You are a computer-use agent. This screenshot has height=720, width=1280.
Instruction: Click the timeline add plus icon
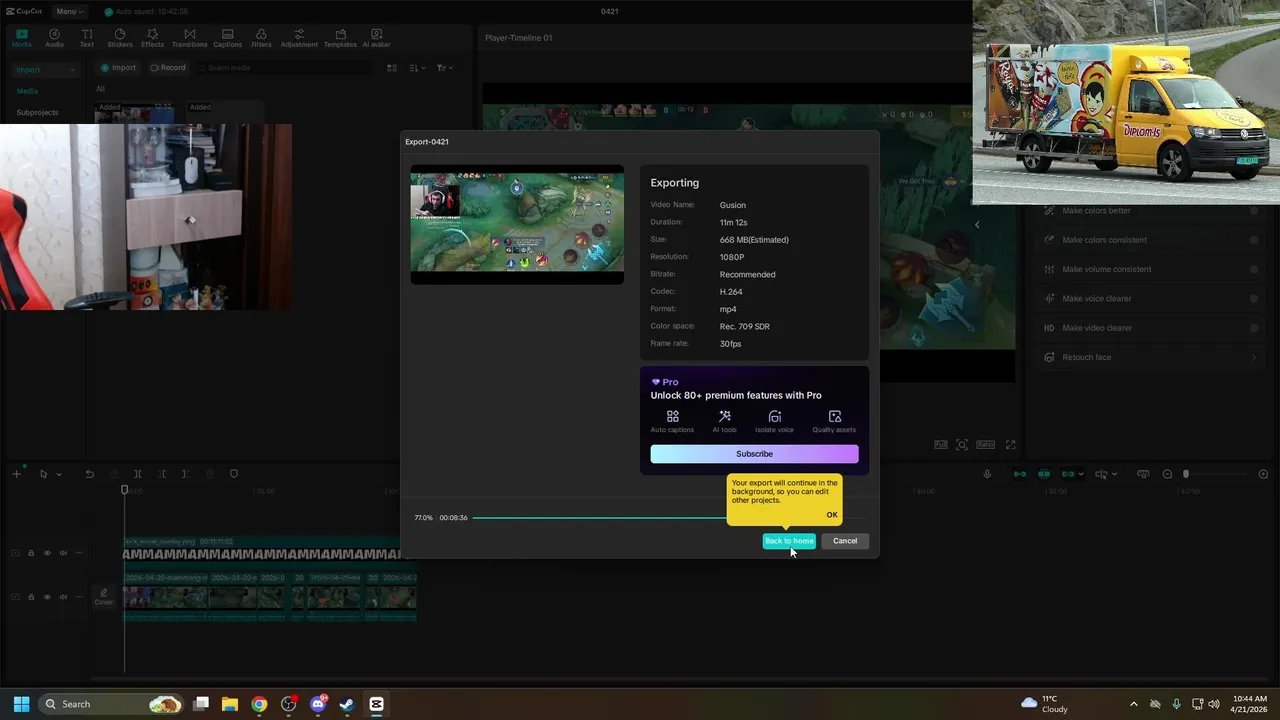coord(16,474)
